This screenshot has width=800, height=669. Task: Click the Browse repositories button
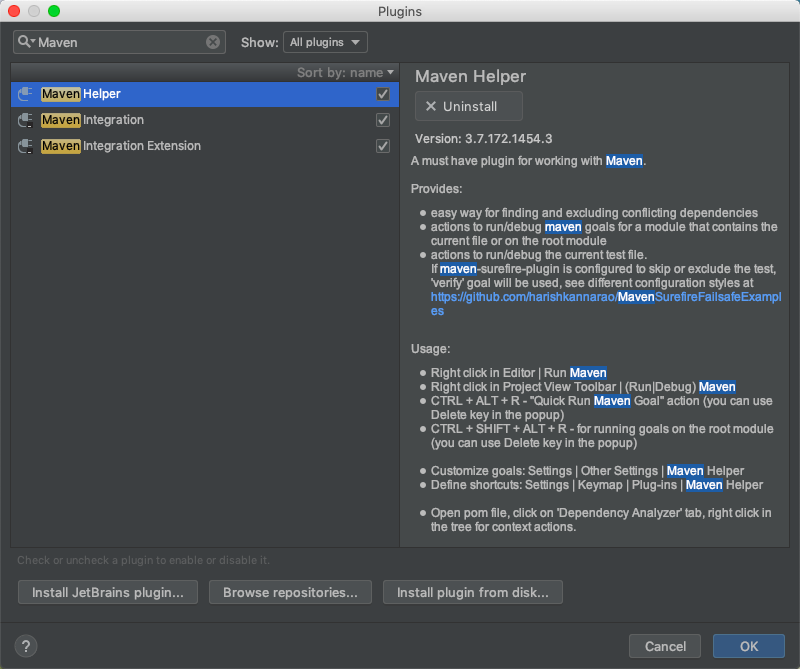[290, 592]
